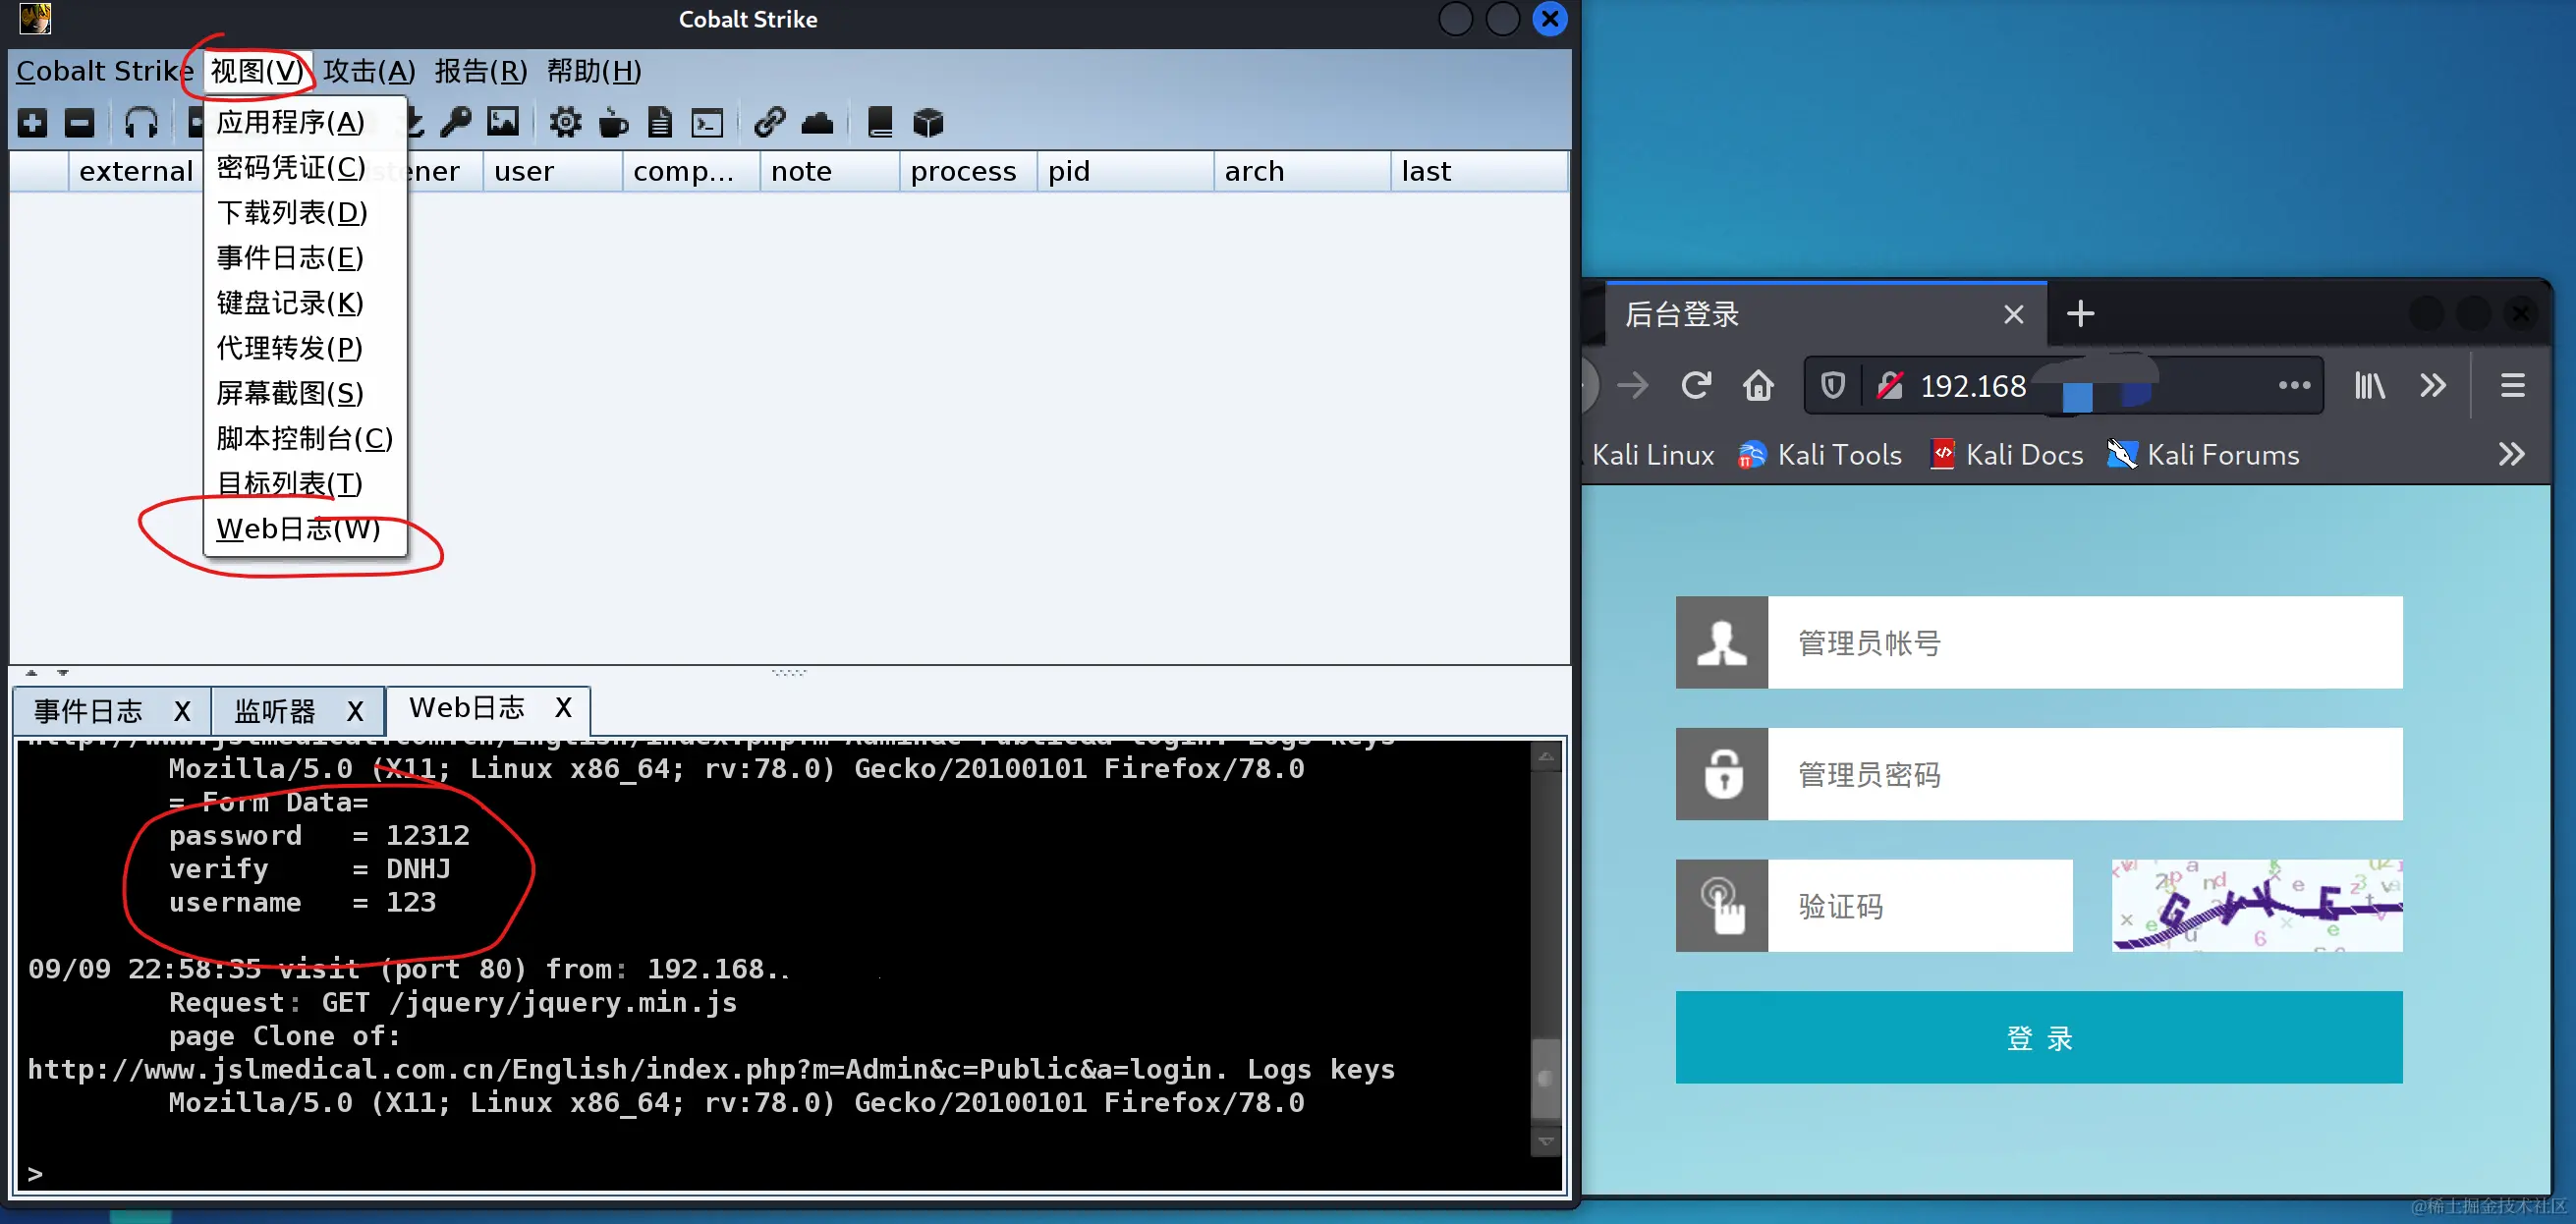
Task: Open screenshots via the picture toolbar icon
Action: pos(503,122)
